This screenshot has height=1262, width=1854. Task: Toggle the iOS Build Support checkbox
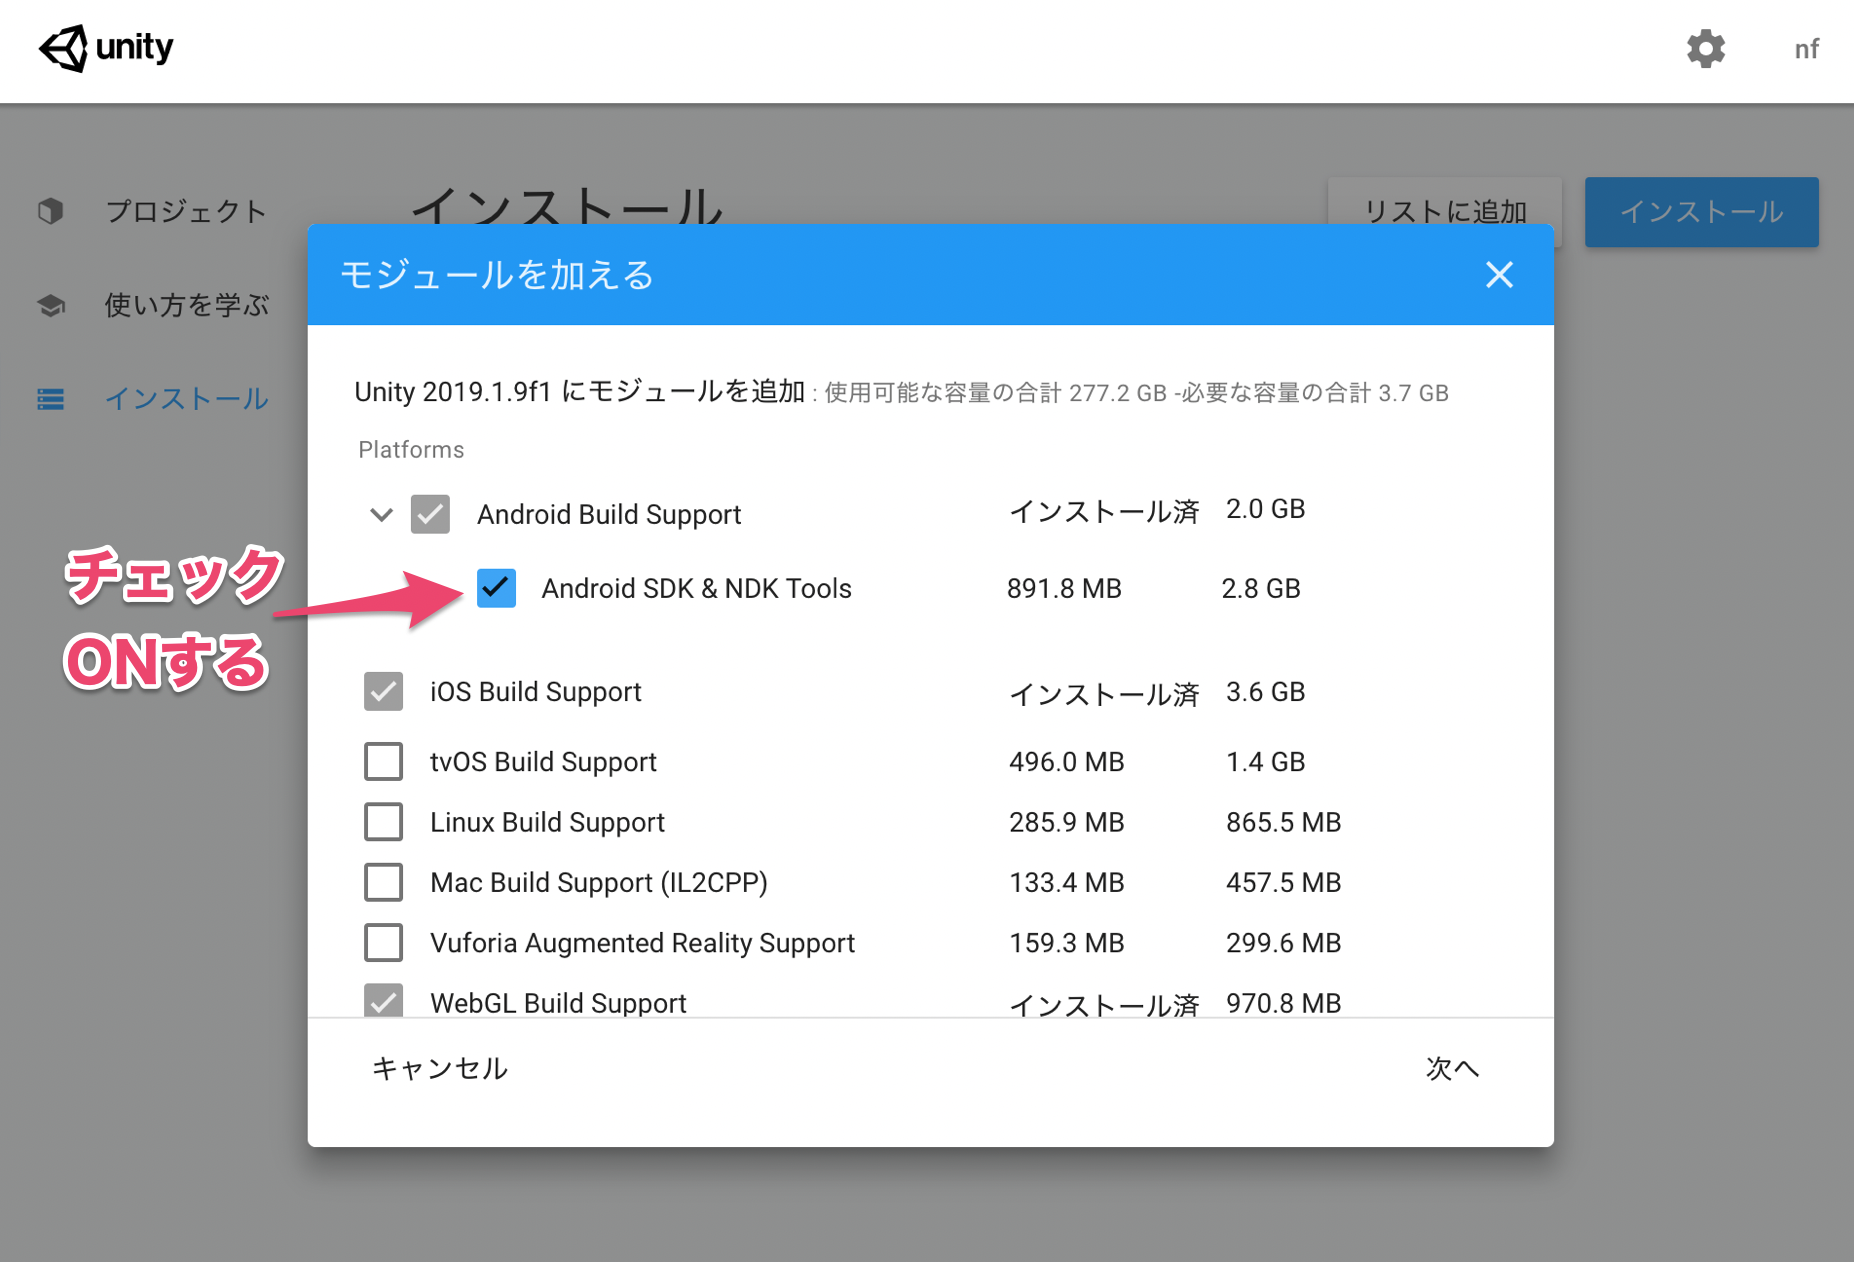tap(383, 692)
